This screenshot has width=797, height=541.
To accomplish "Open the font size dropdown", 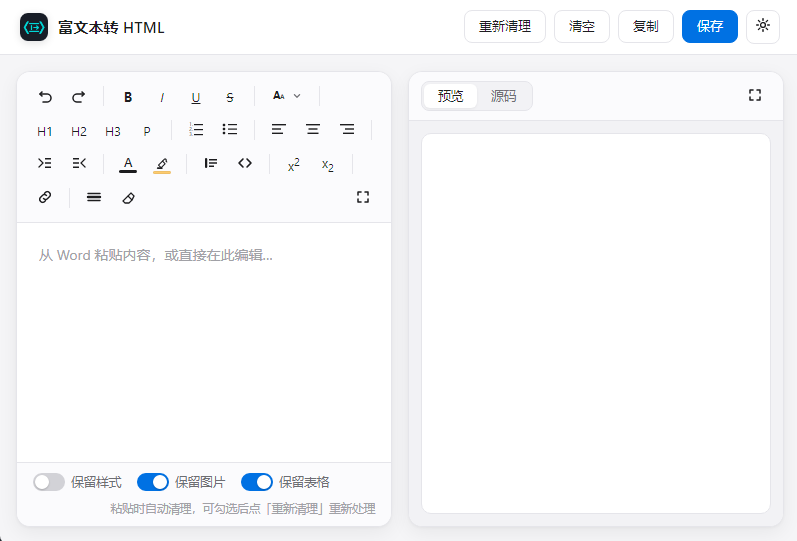I will (287, 96).
